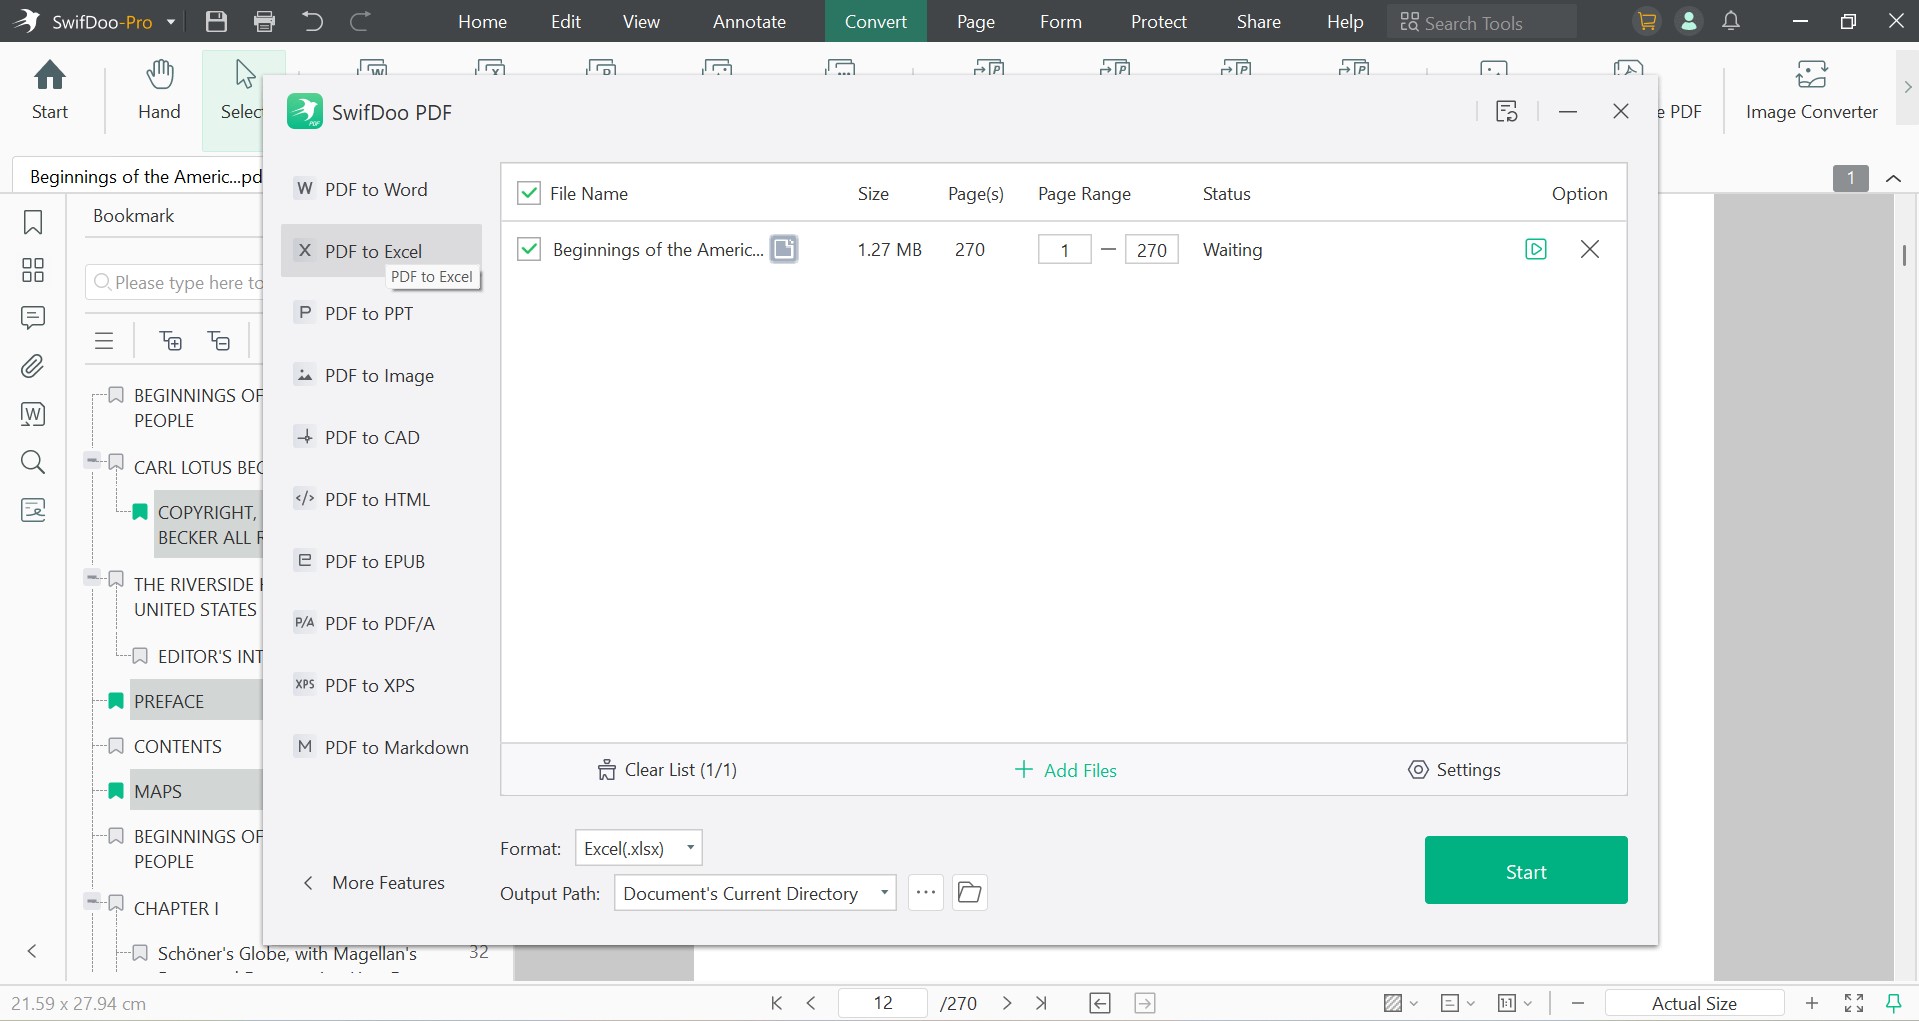Click Clear List (1/1)
The height and width of the screenshot is (1021, 1919).
click(667, 770)
